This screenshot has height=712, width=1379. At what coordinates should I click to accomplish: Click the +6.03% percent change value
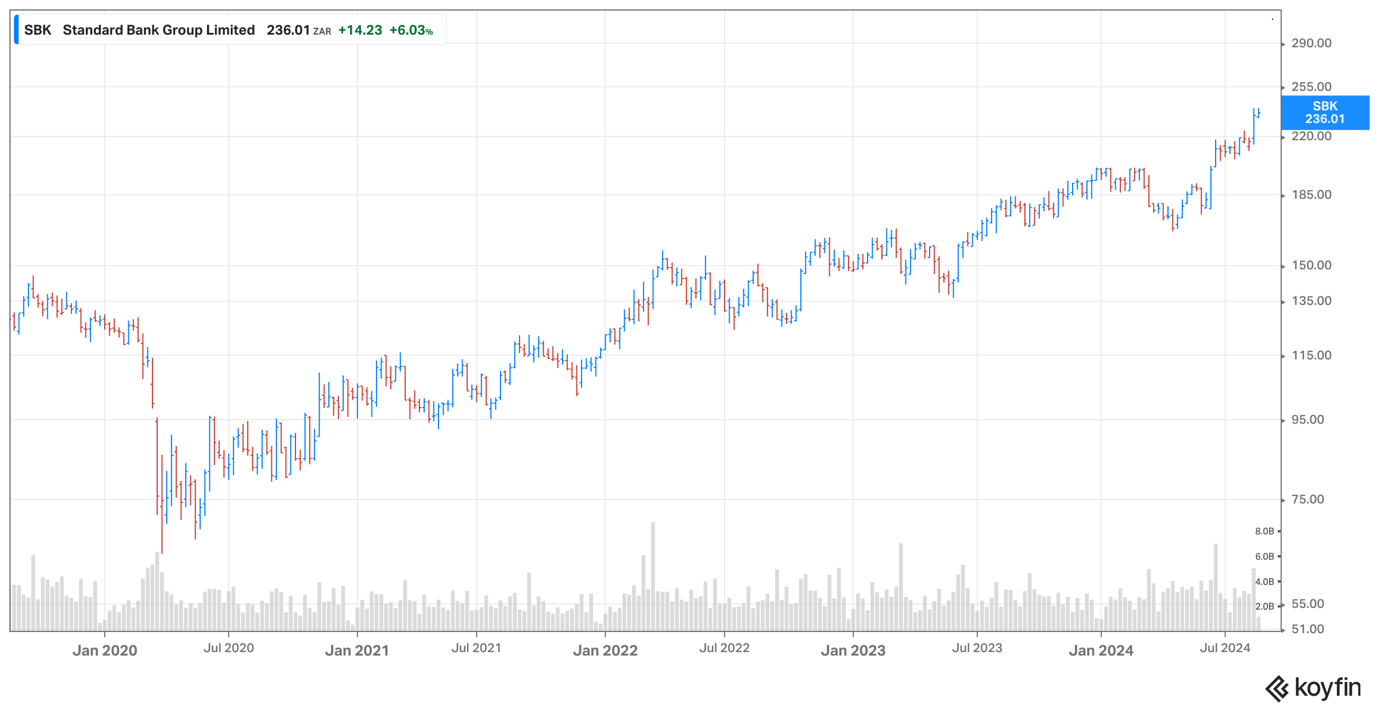point(411,30)
